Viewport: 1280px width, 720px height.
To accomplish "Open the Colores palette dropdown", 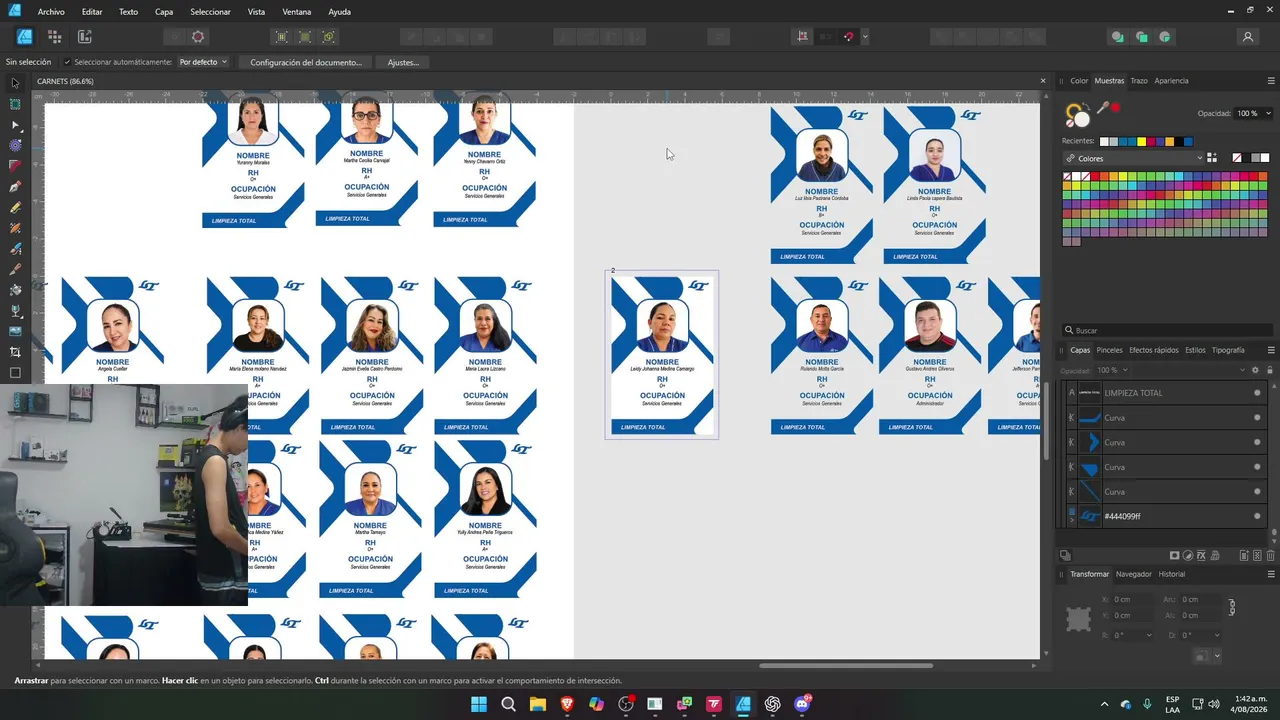I will (x=1133, y=158).
